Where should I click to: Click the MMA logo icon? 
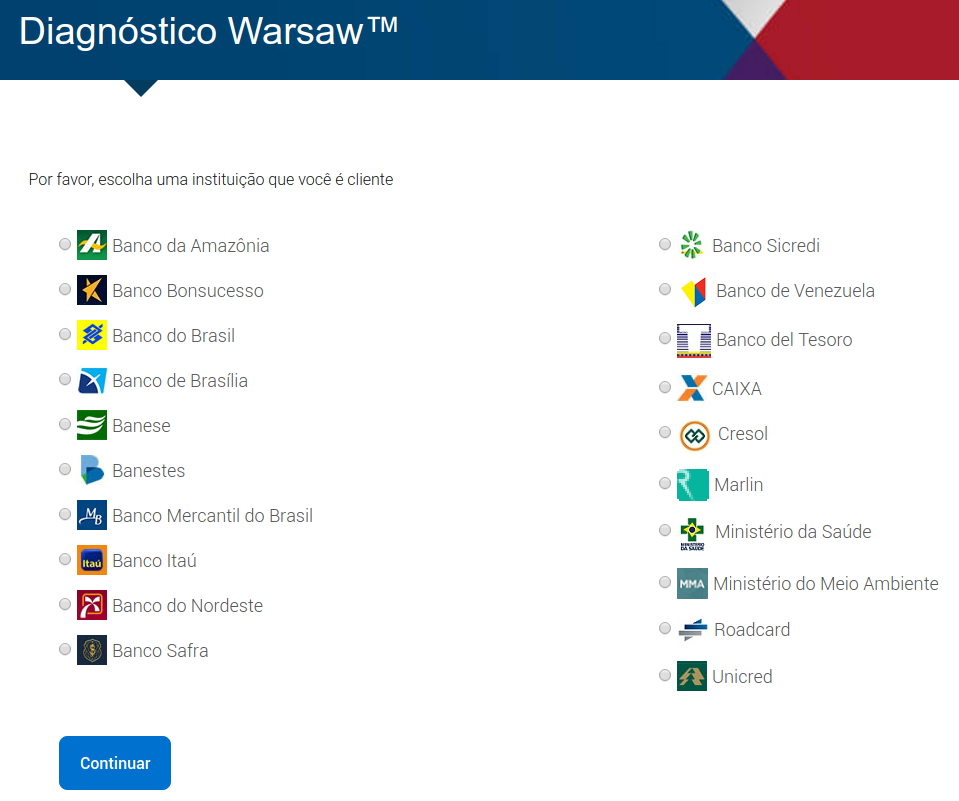692,583
